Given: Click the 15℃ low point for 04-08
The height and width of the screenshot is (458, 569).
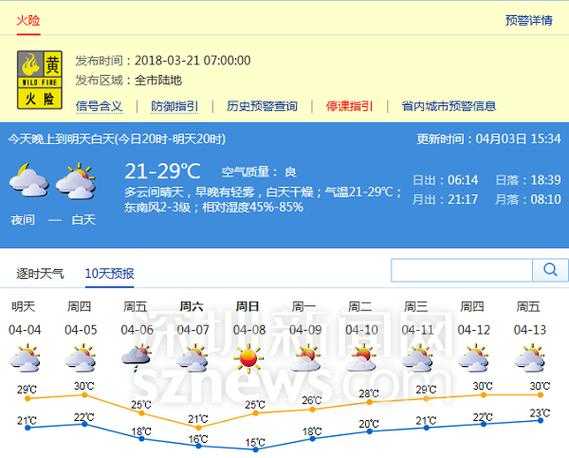Looking at the screenshot, I should pyautogui.click(x=255, y=450).
